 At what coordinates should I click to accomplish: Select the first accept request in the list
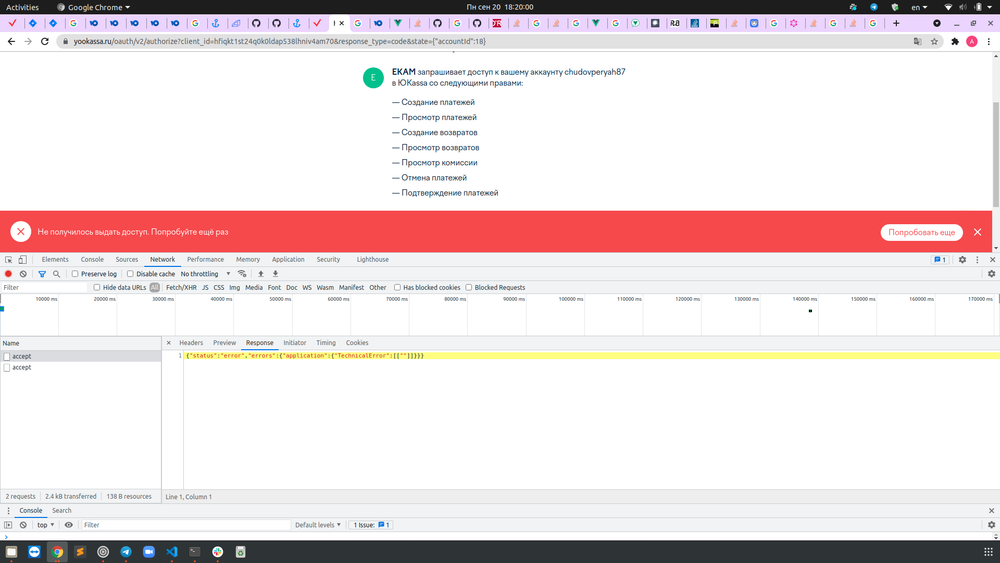coord(22,356)
